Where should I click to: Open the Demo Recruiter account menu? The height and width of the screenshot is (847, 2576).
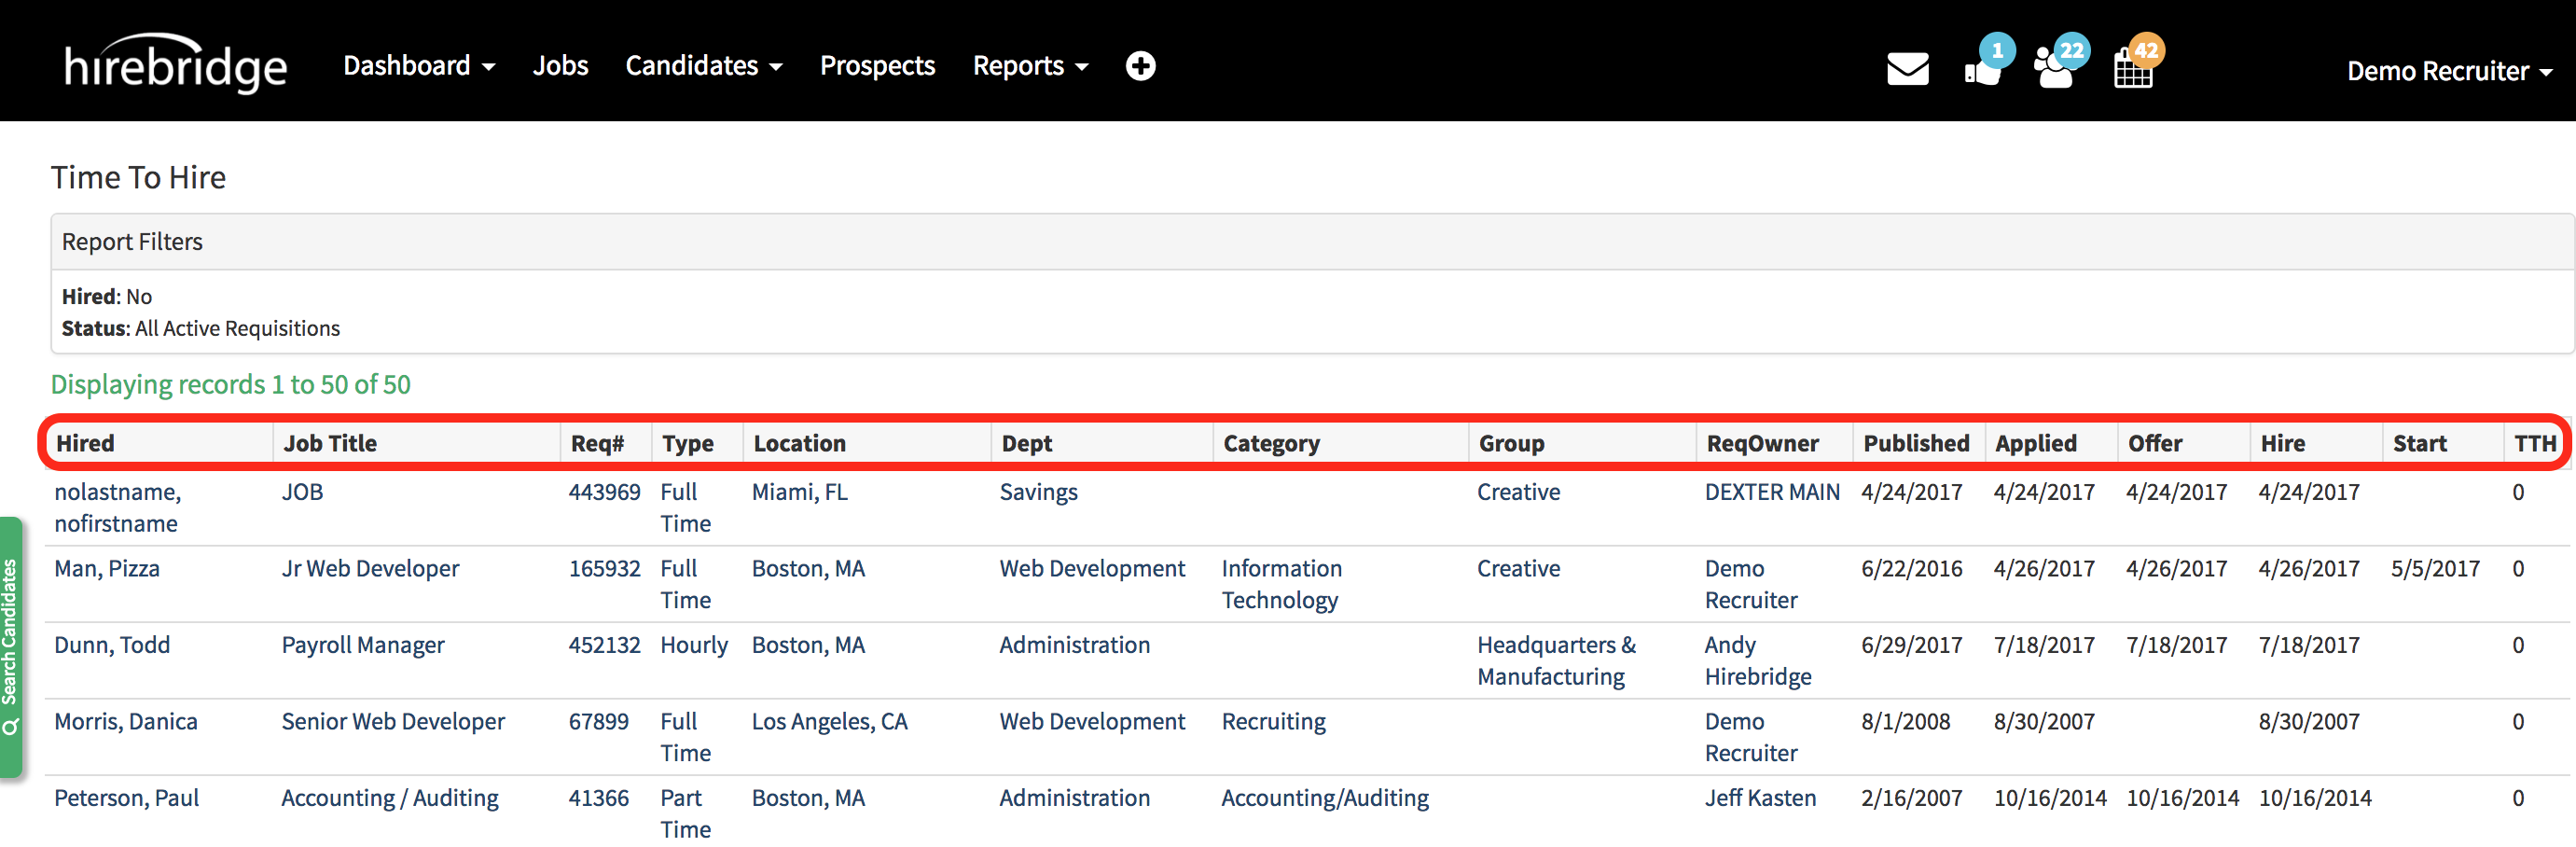[2448, 71]
